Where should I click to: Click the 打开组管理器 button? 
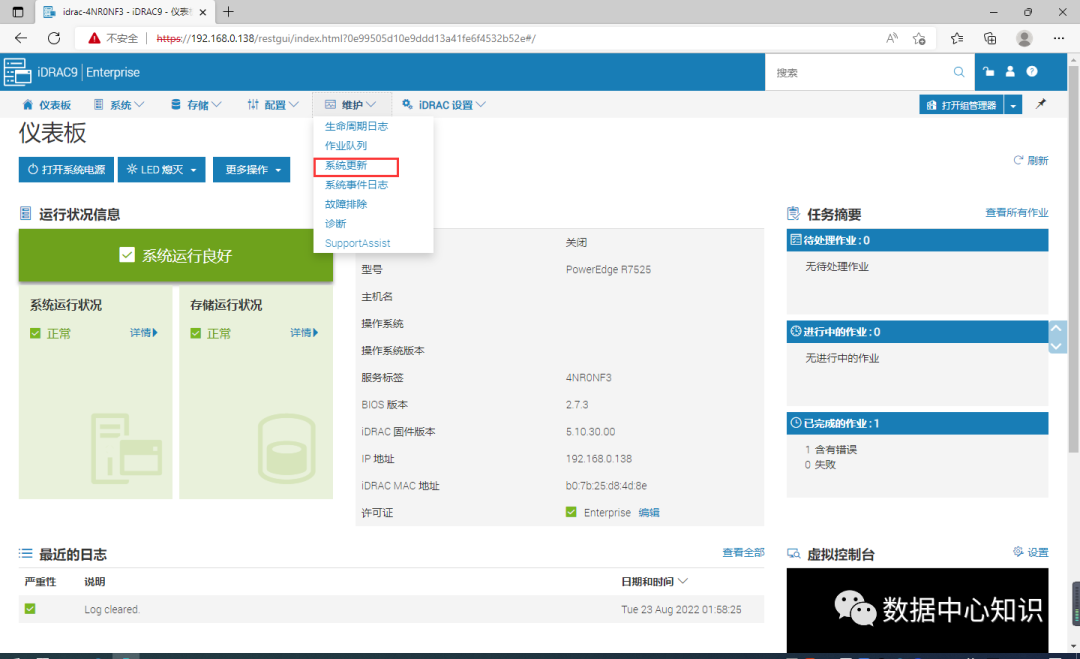click(x=962, y=105)
